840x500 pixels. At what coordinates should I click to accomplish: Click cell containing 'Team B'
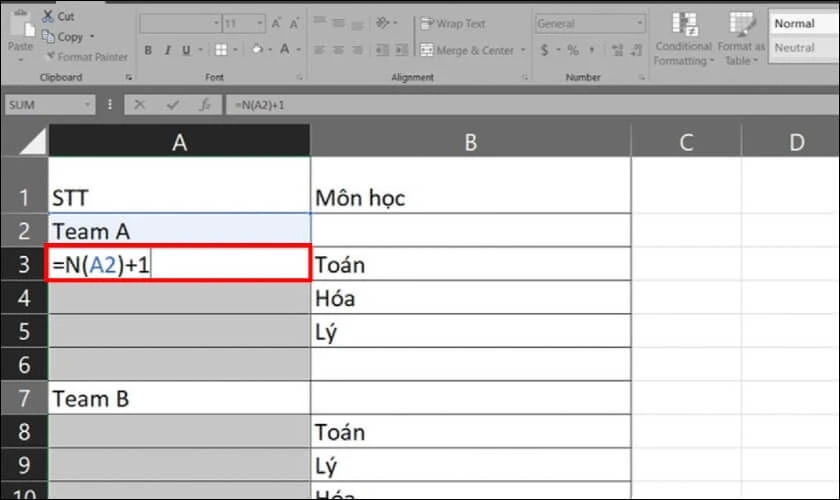tap(179, 398)
